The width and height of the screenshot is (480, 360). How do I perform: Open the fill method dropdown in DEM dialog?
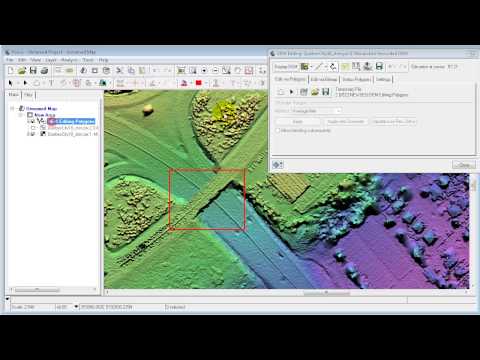tap(338, 111)
